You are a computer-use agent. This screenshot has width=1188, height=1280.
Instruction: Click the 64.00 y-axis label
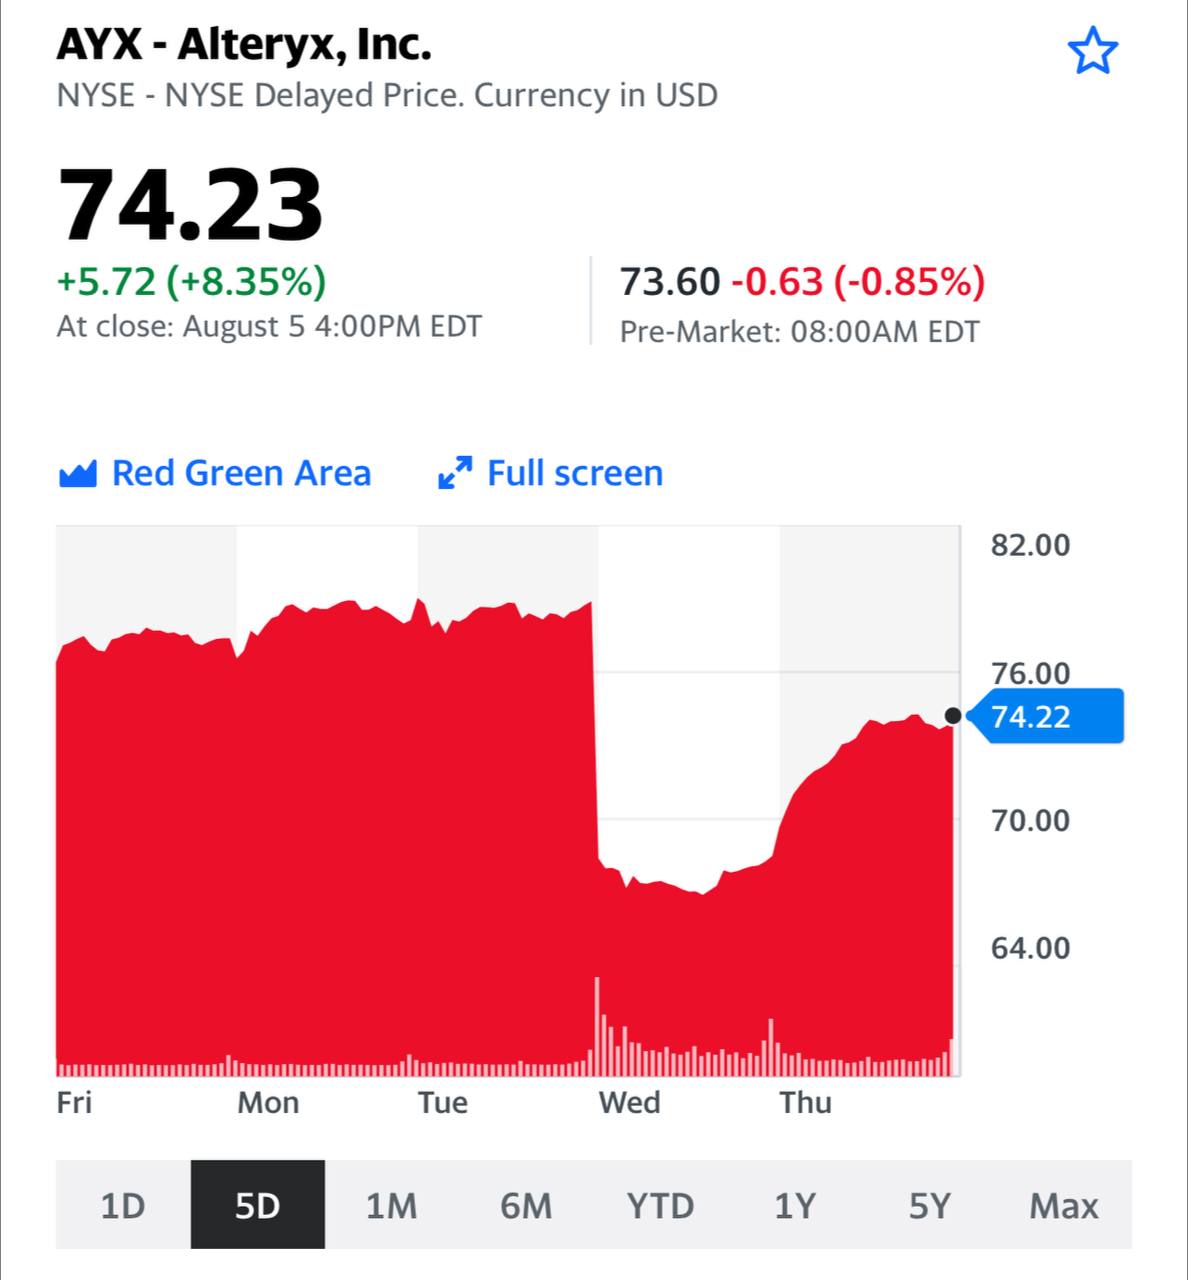pos(1030,947)
